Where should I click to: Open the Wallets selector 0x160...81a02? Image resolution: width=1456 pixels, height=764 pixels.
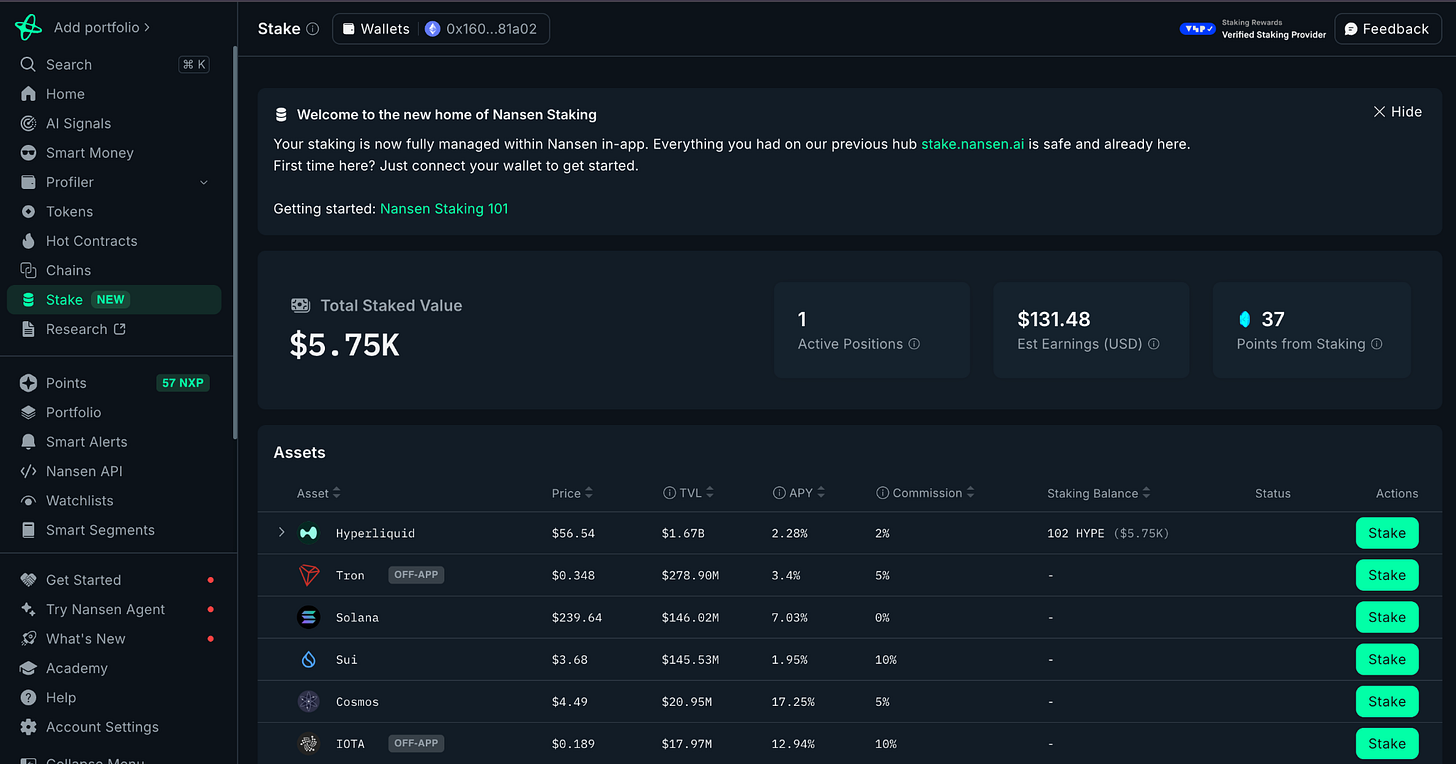(441, 29)
